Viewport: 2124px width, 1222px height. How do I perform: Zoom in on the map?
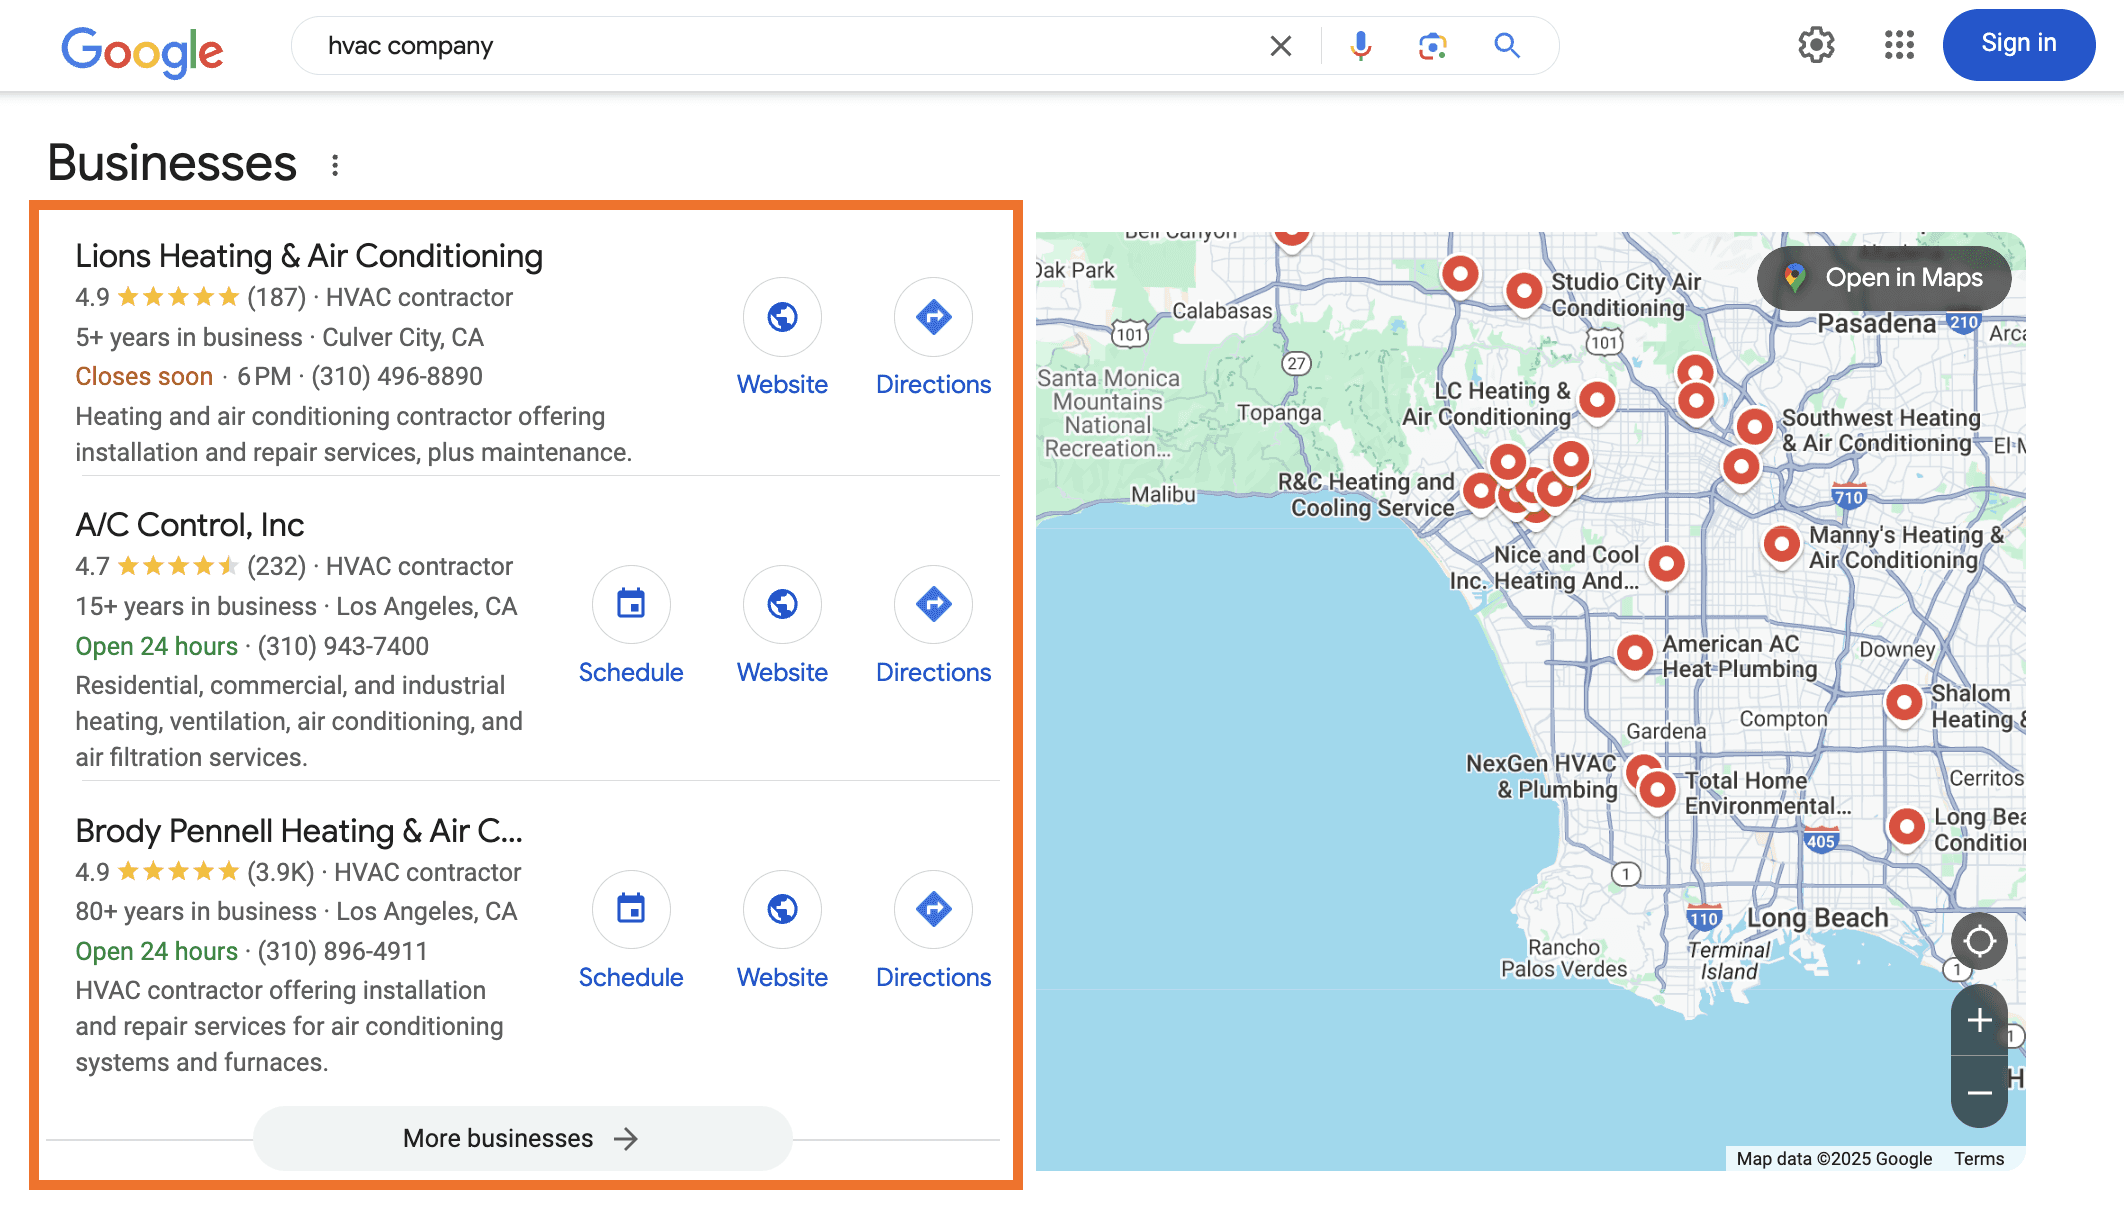[x=1979, y=1020]
